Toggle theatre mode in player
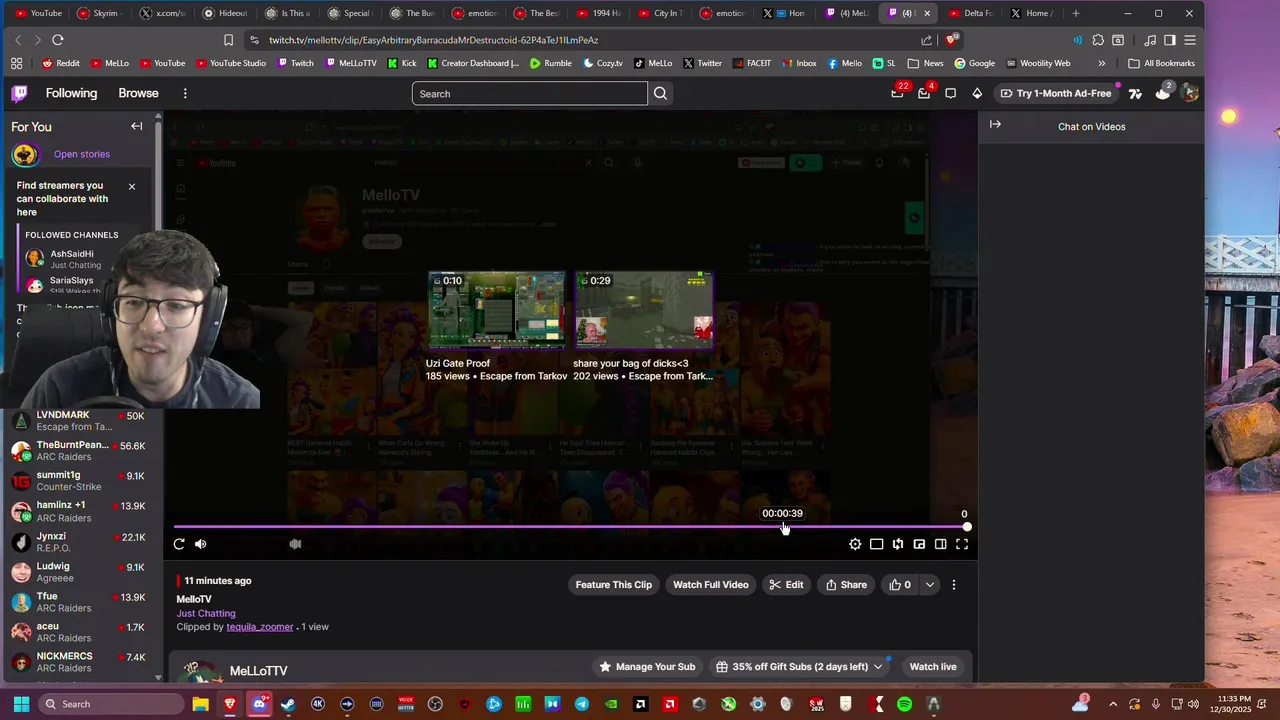1280x720 pixels. click(876, 544)
